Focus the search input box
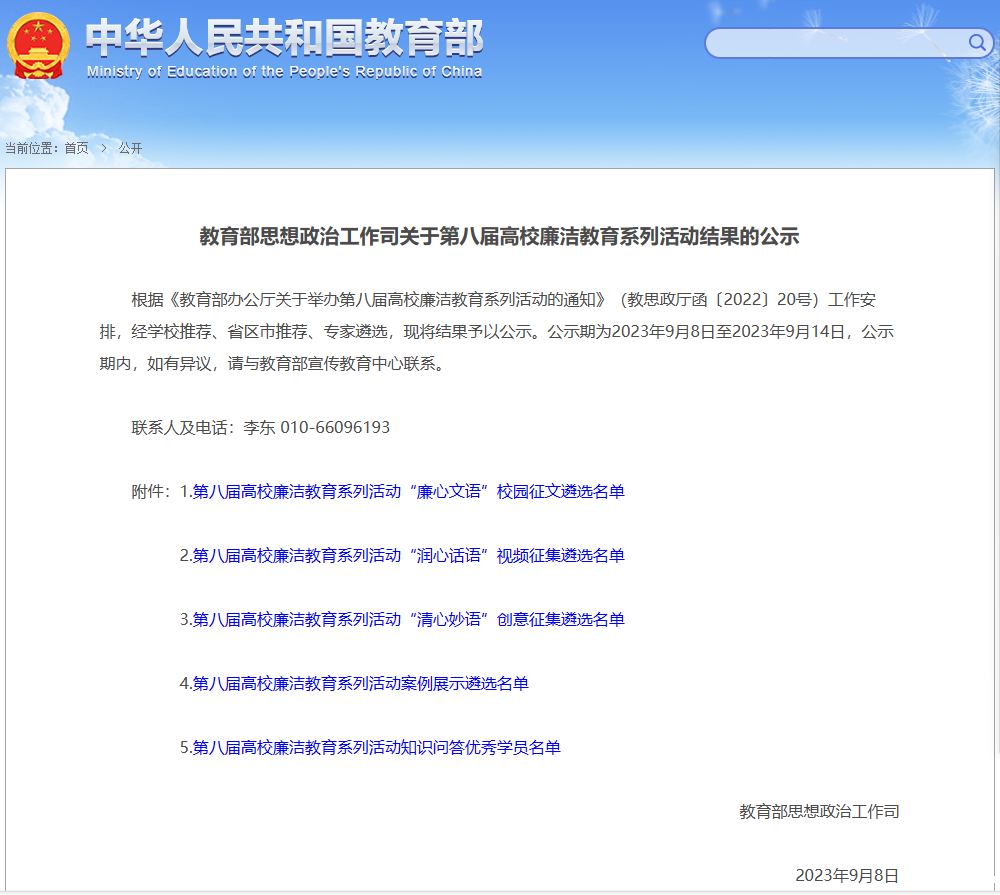The height and width of the screenshot is (895, 1000). (x=835, y=43)
